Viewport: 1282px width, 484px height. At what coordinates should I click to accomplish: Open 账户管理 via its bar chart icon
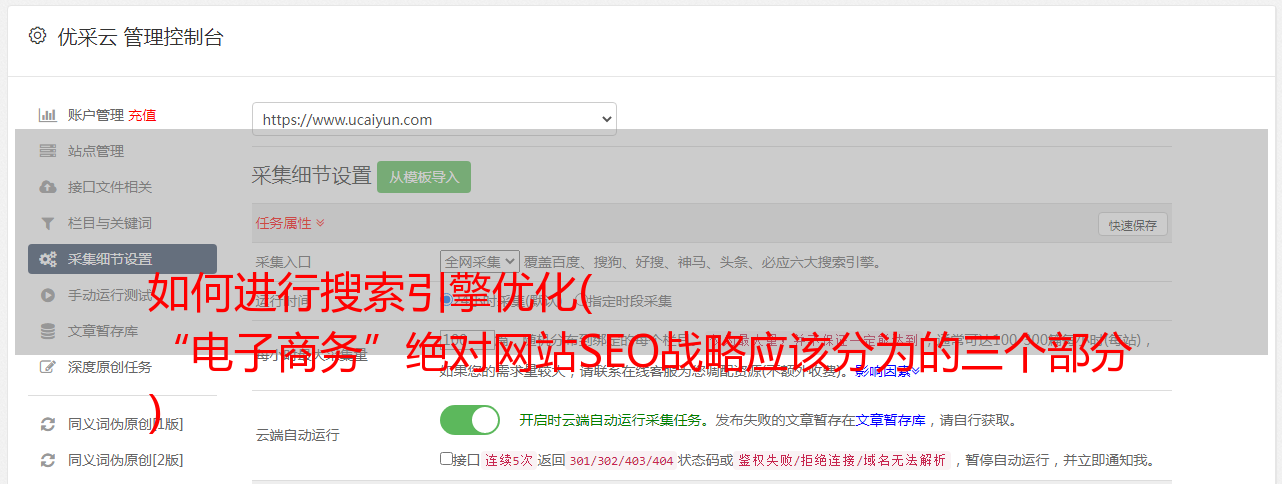(x=47, y=115)
